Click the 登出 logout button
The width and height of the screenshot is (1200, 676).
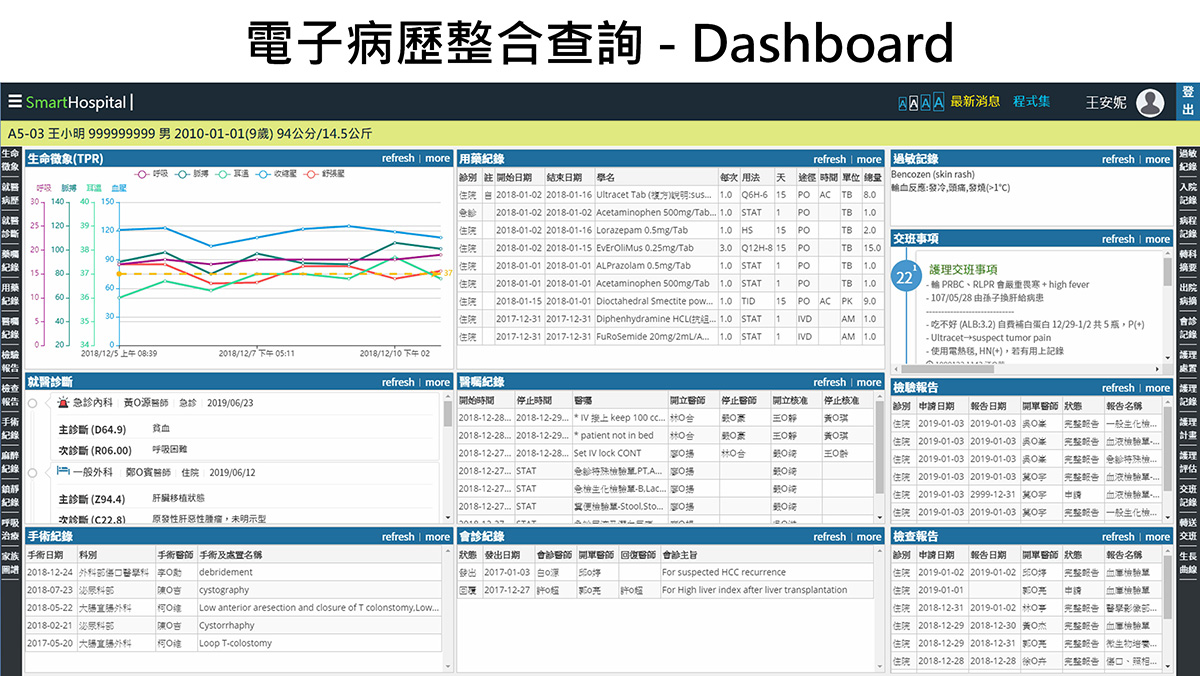(x=1188, y=101)
